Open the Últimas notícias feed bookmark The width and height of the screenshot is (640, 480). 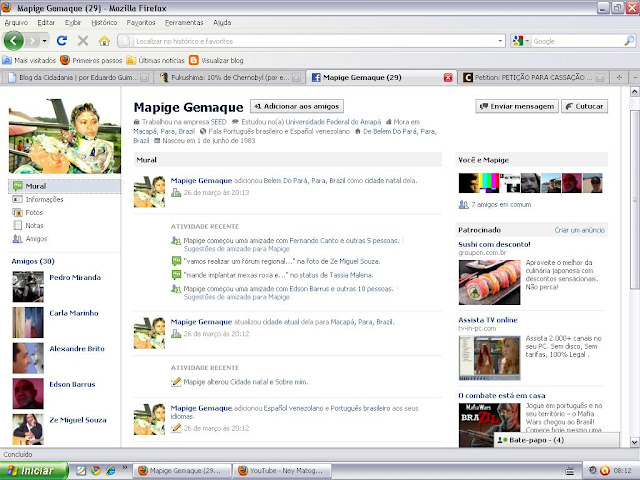pos(155,60)
